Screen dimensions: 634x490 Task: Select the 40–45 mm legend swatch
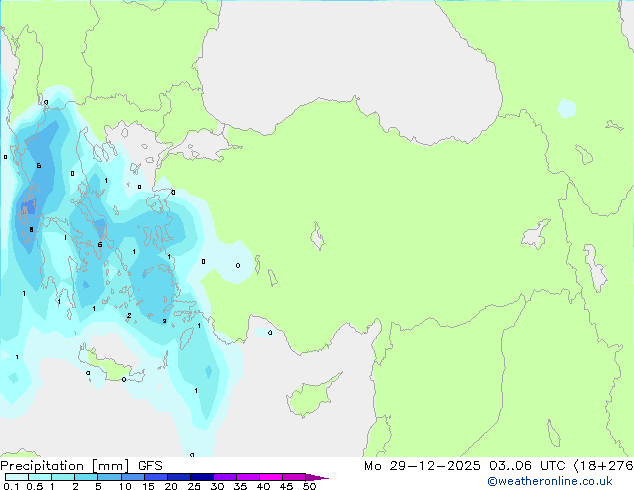271,477
